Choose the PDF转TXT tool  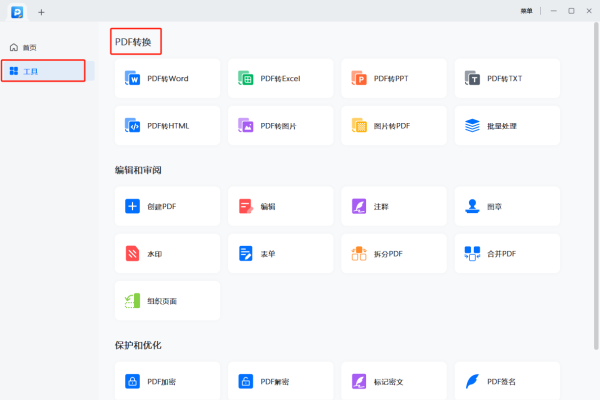(506, 78)
